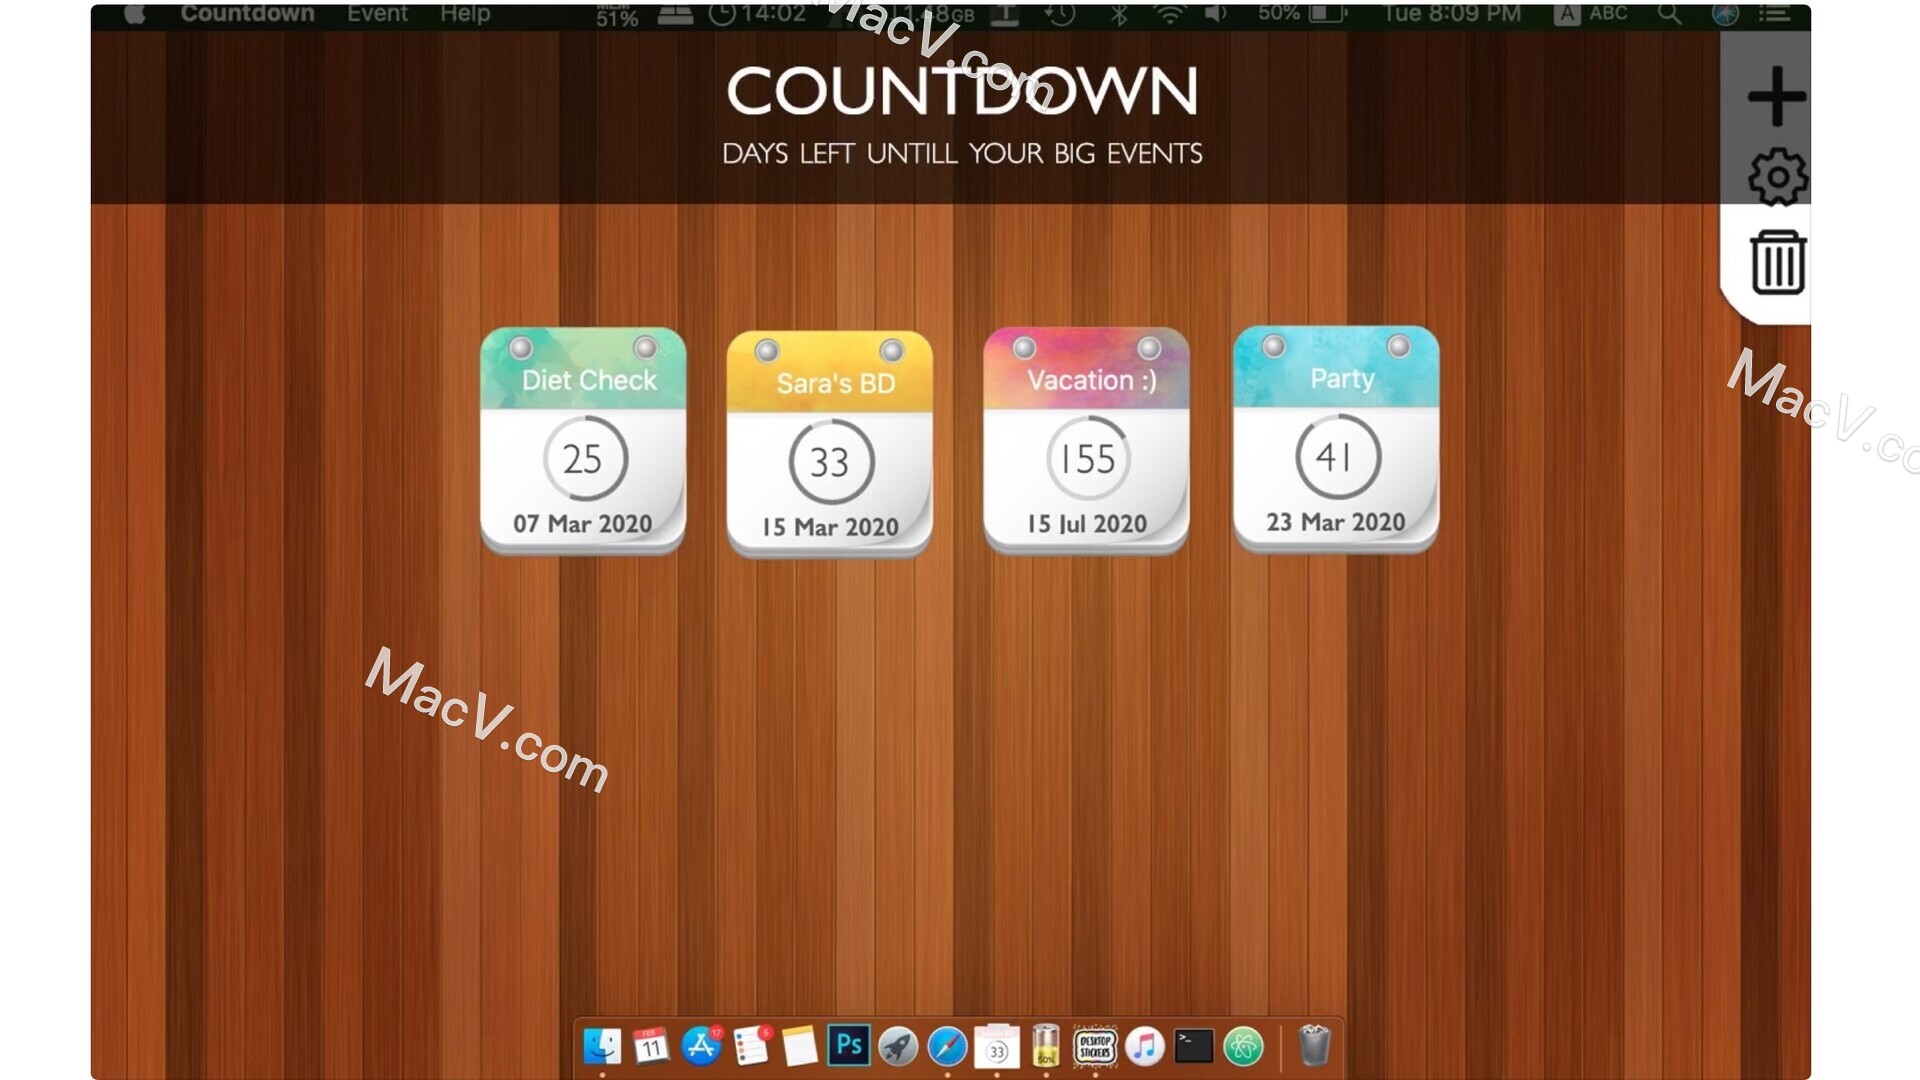Select the Diet Check countdown card
The height and width of the screenshot is (1080, 1920).
coord(584,440)
